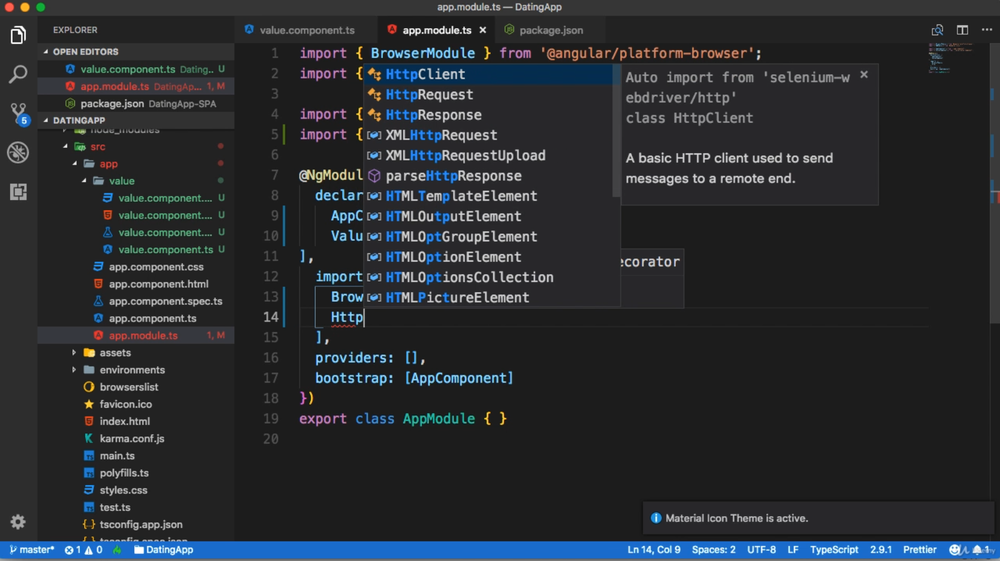Open app.component.ts file
The image size is (1000, 561).
tap(136, 318)
